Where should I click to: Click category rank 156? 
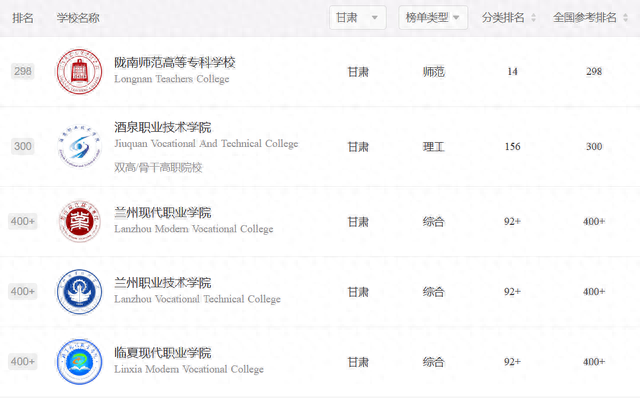coord(512,147)
